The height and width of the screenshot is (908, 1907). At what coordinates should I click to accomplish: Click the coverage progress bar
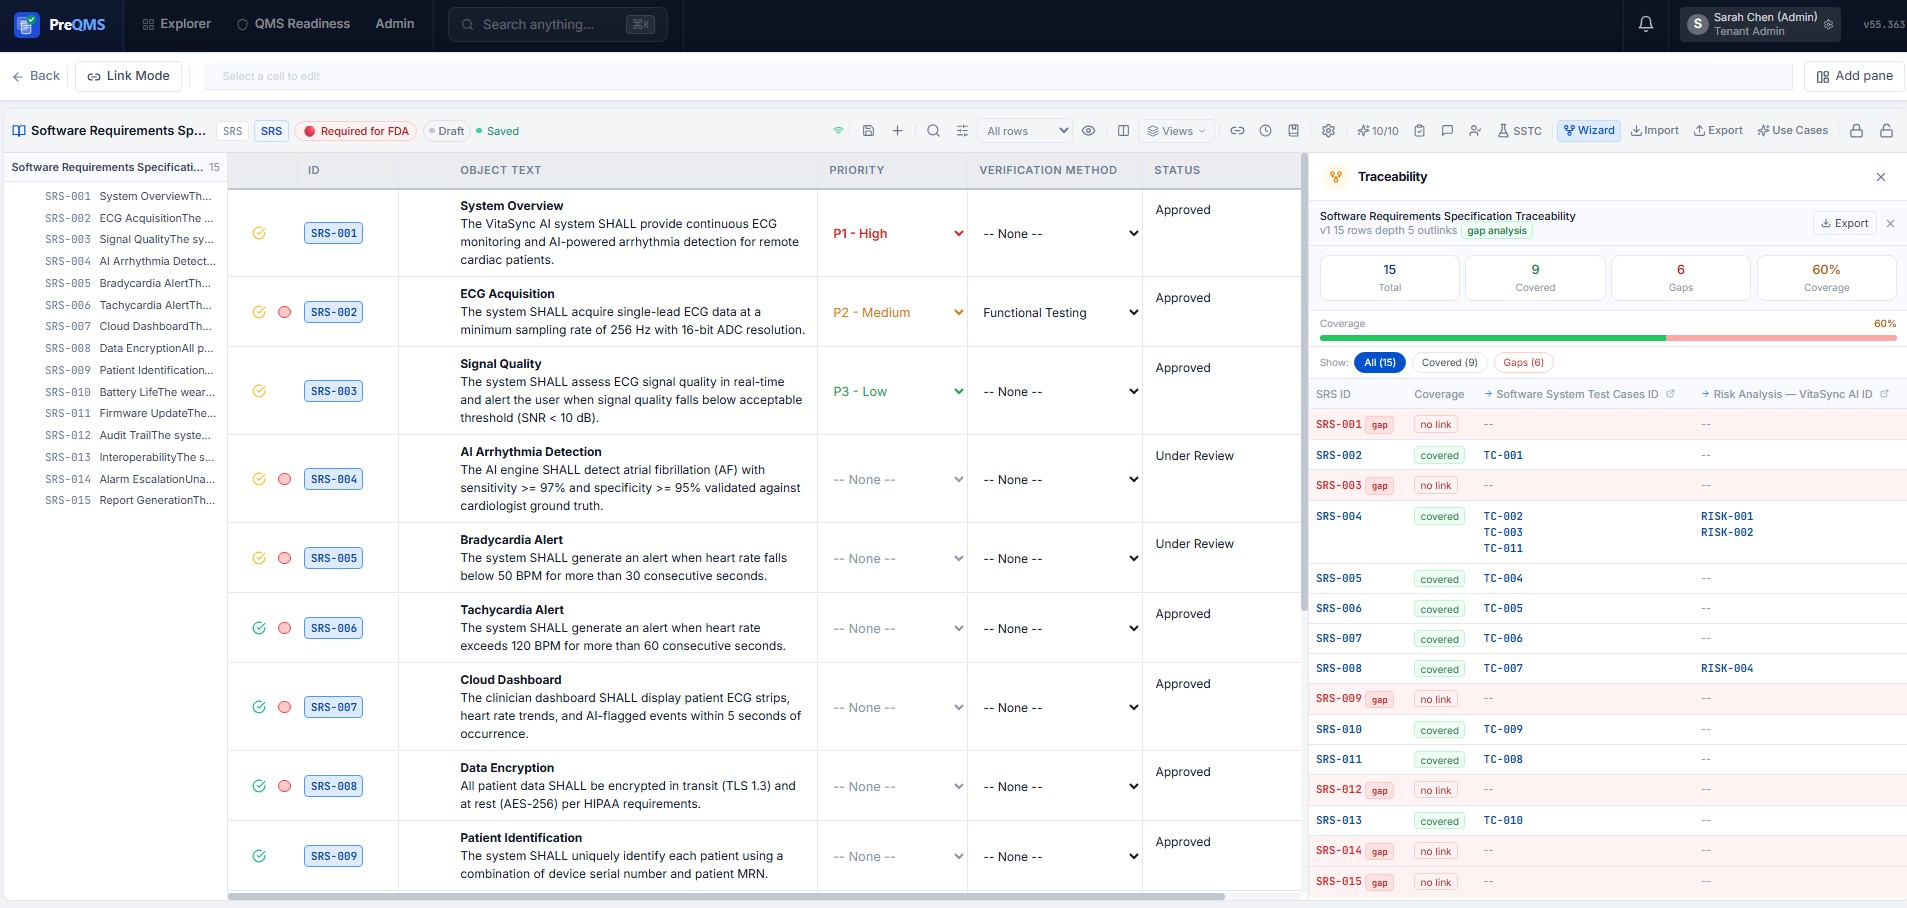tap(1608, 338)
